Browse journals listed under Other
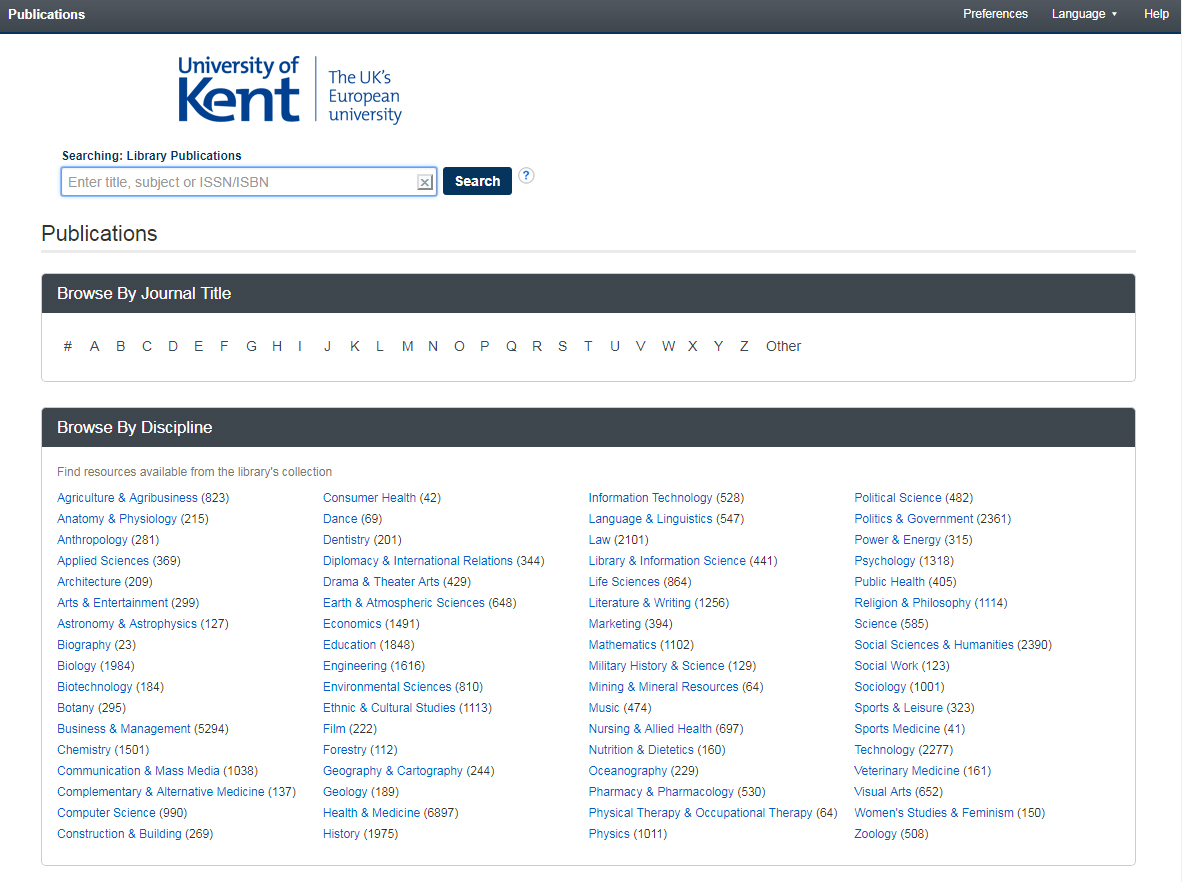This screenshot has width=1182, height=882. (783, 346)
